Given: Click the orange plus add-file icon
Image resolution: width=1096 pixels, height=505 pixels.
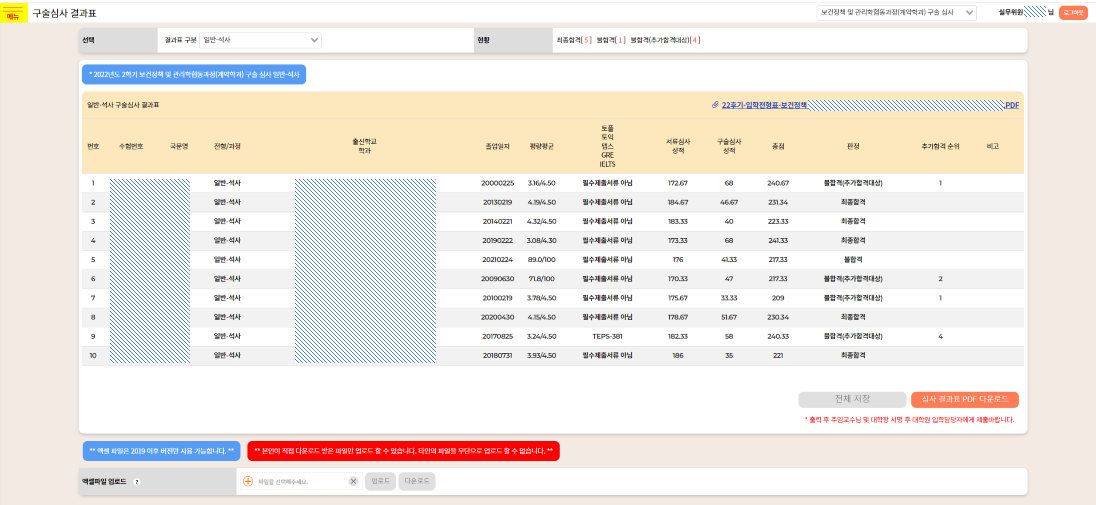Looking at the screenshot, I should [248, 481].
